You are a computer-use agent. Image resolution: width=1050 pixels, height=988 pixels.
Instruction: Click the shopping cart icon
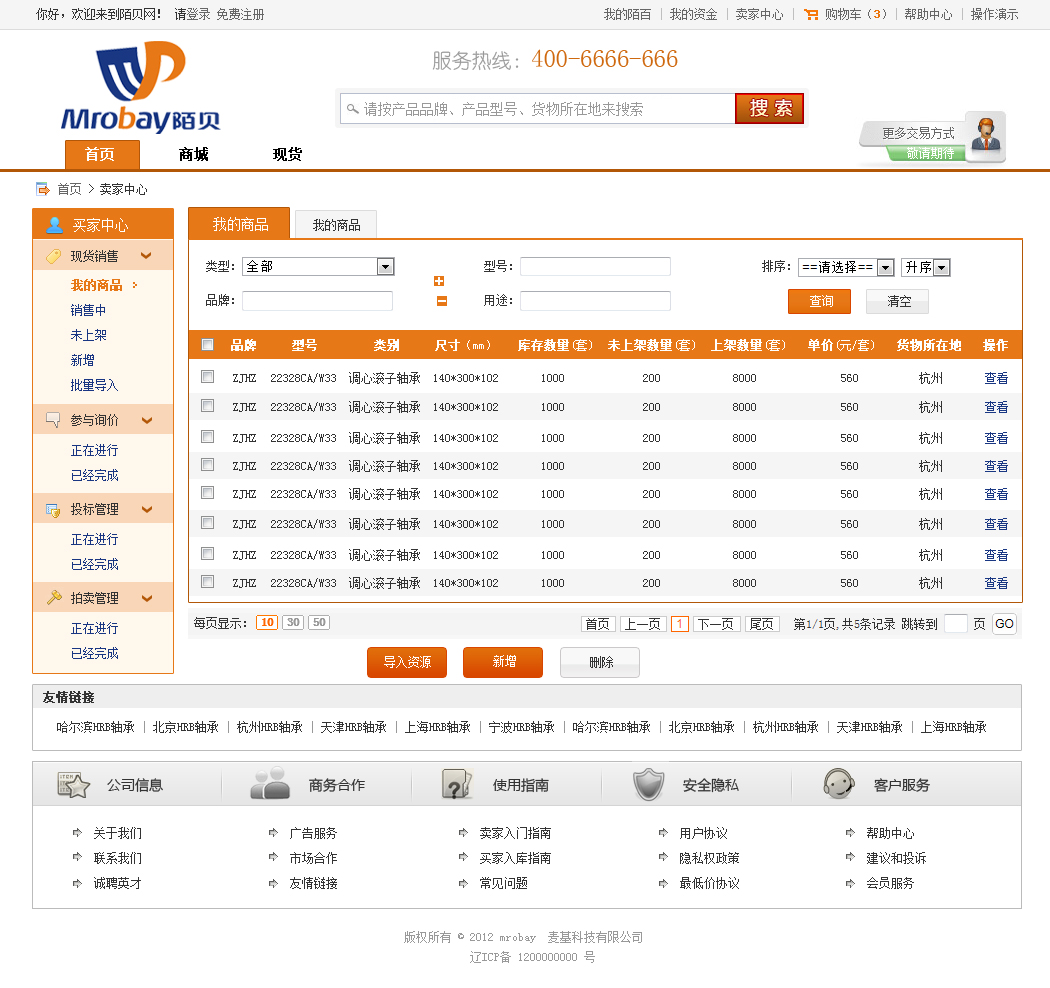[811, 14]
